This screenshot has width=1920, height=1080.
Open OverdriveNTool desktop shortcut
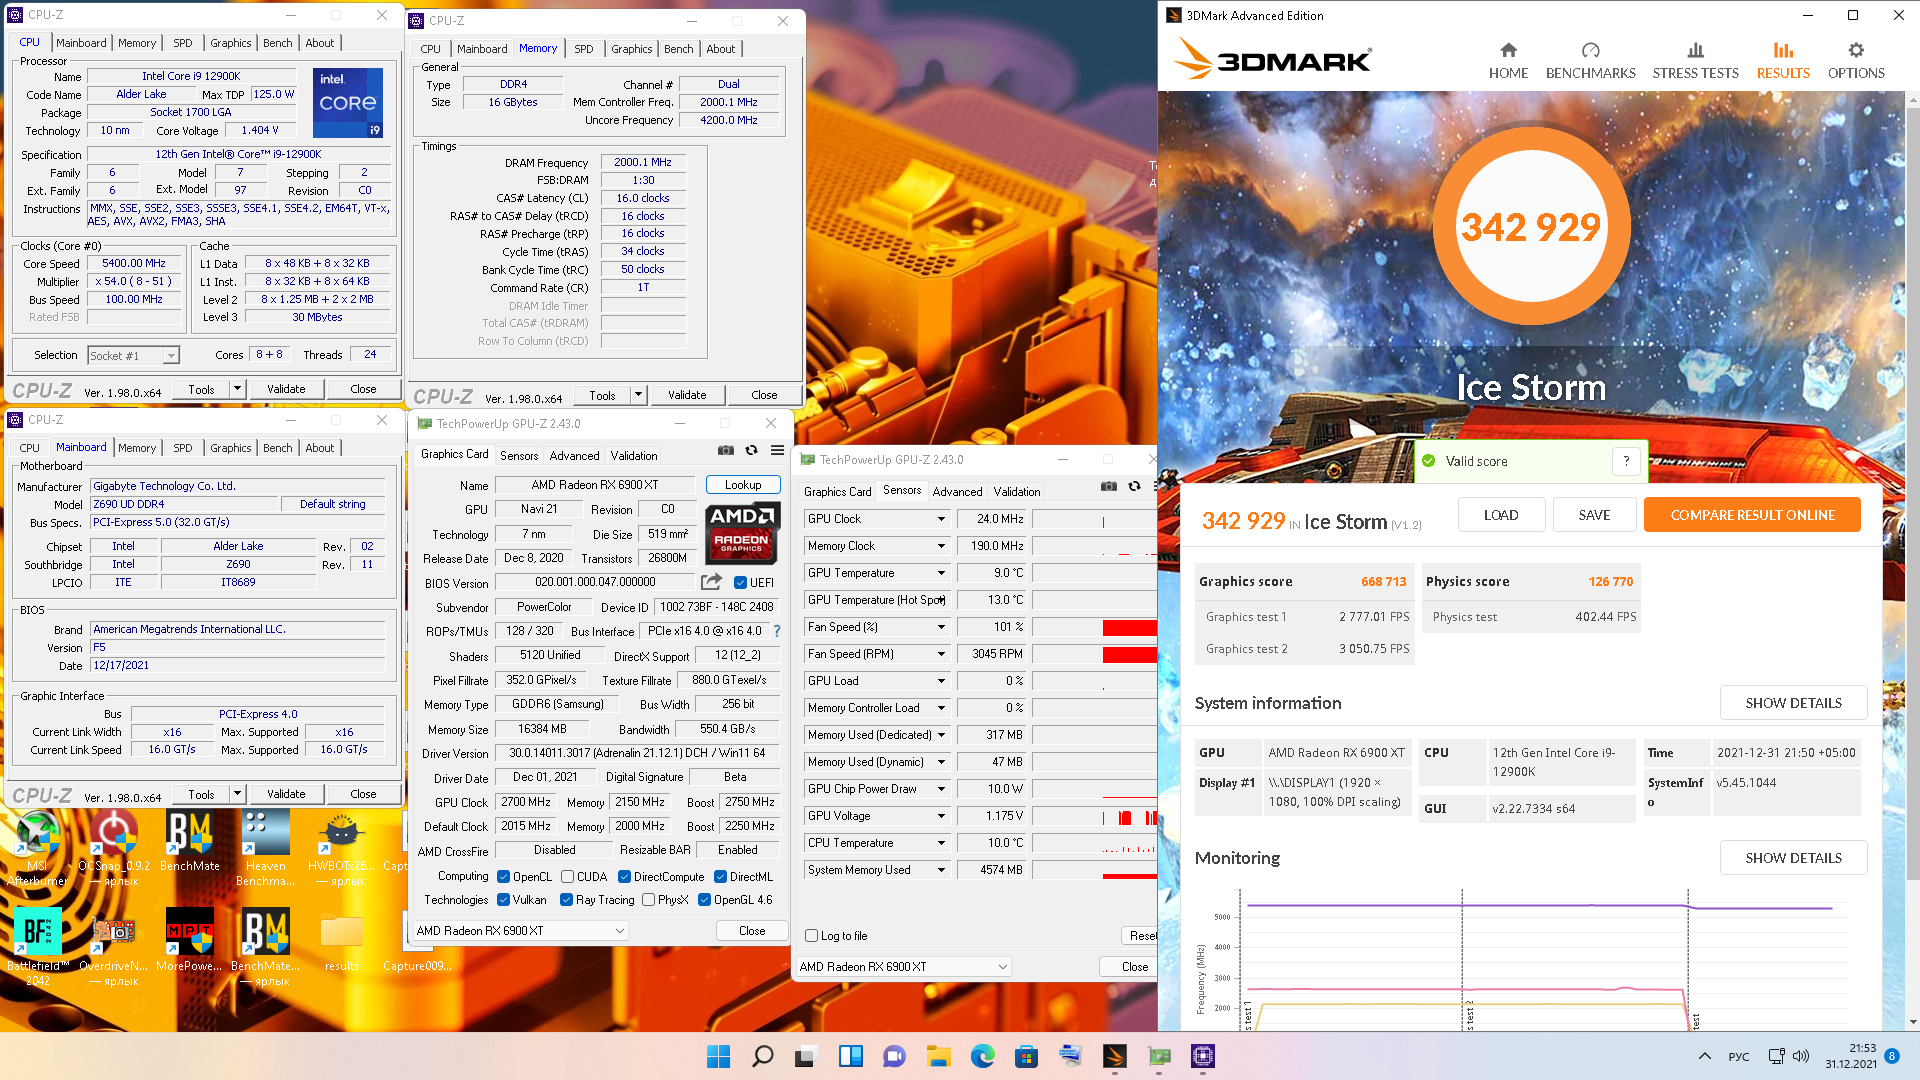(x=113, y=947)
